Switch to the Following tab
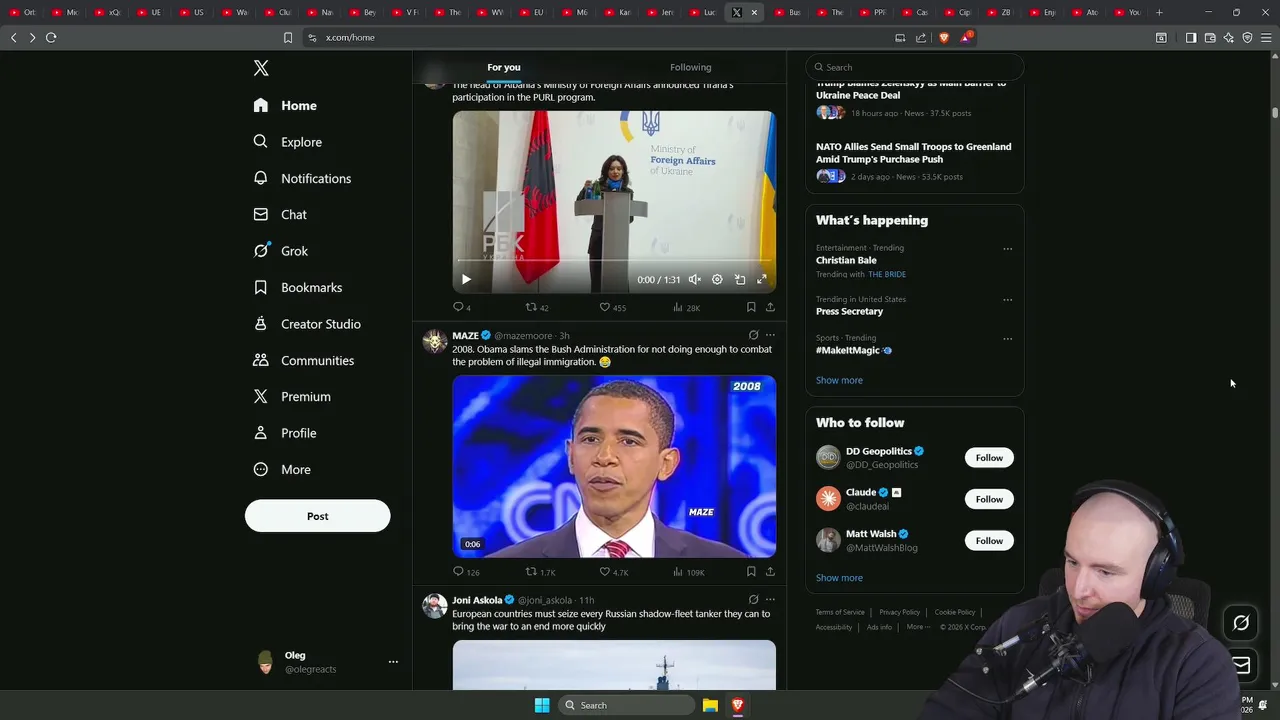This screenshot has width=1280, height=720. pos(690,67)
